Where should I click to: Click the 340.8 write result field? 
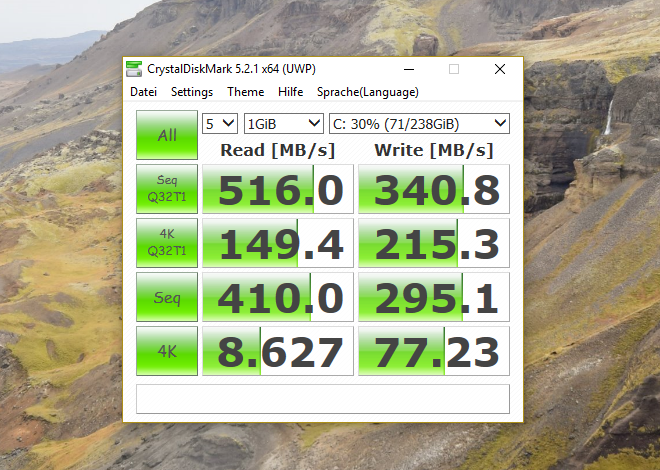[x=433, y=189]
